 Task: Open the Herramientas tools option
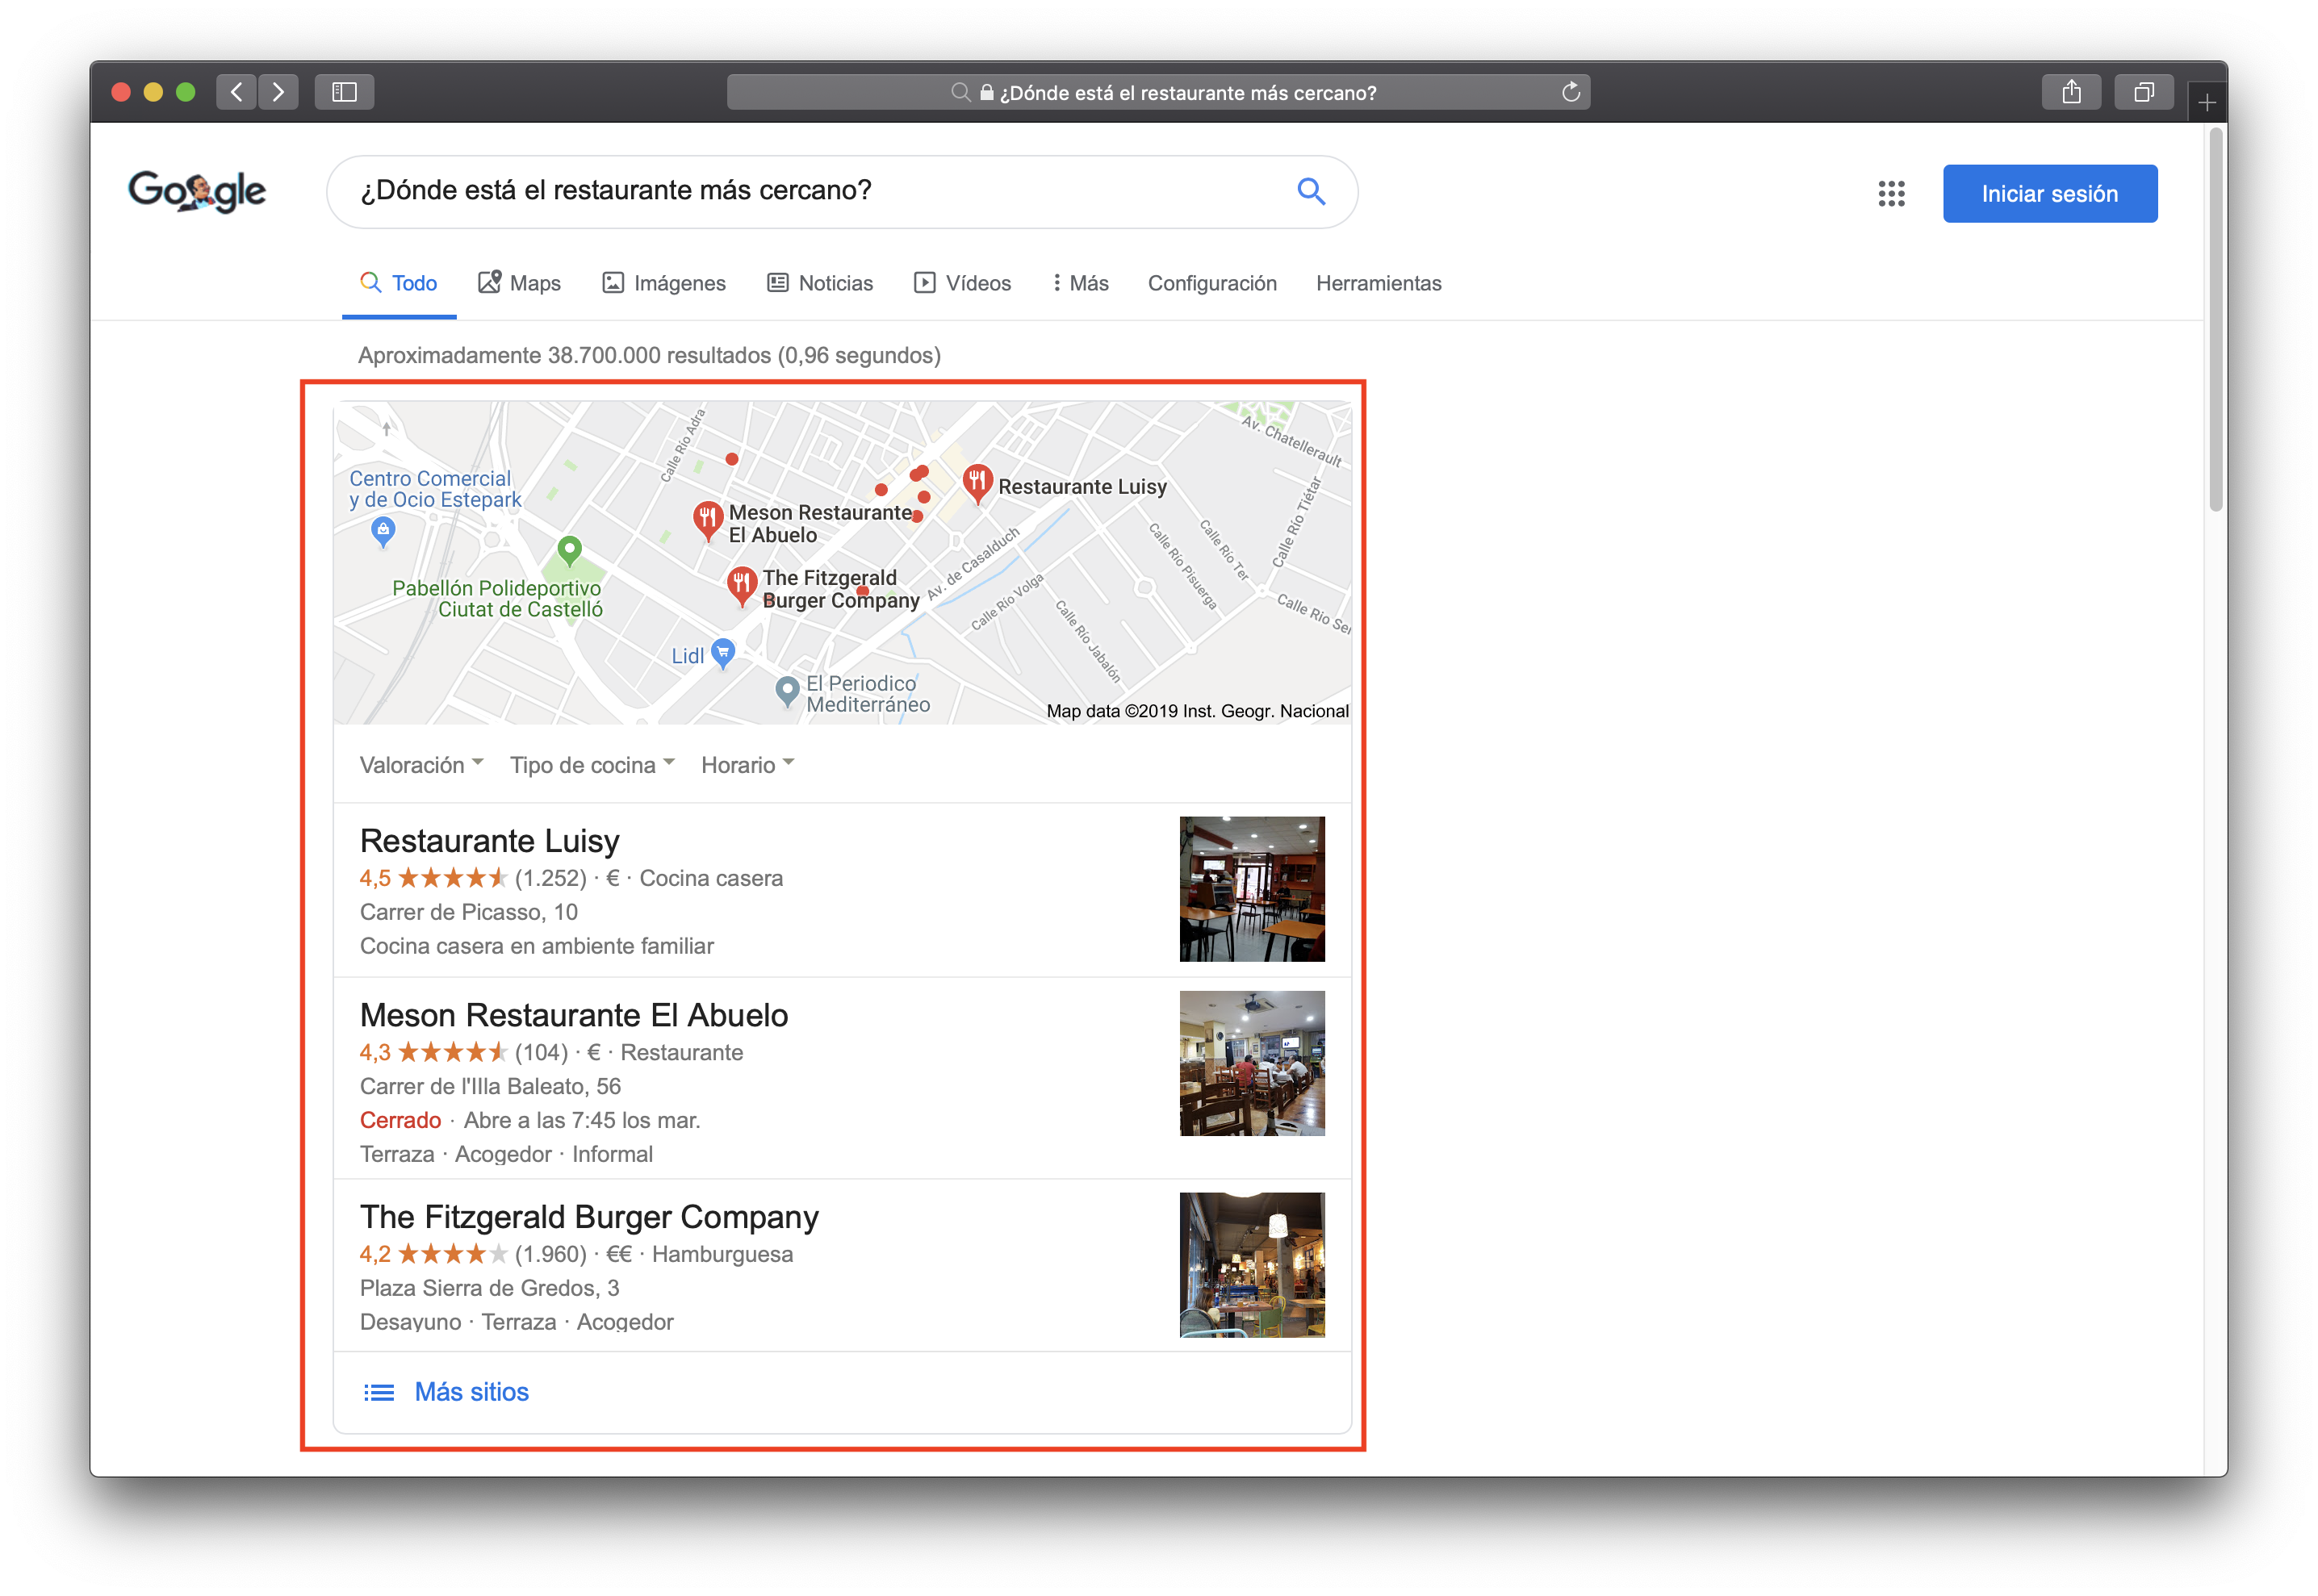(x=1379, y=283)
